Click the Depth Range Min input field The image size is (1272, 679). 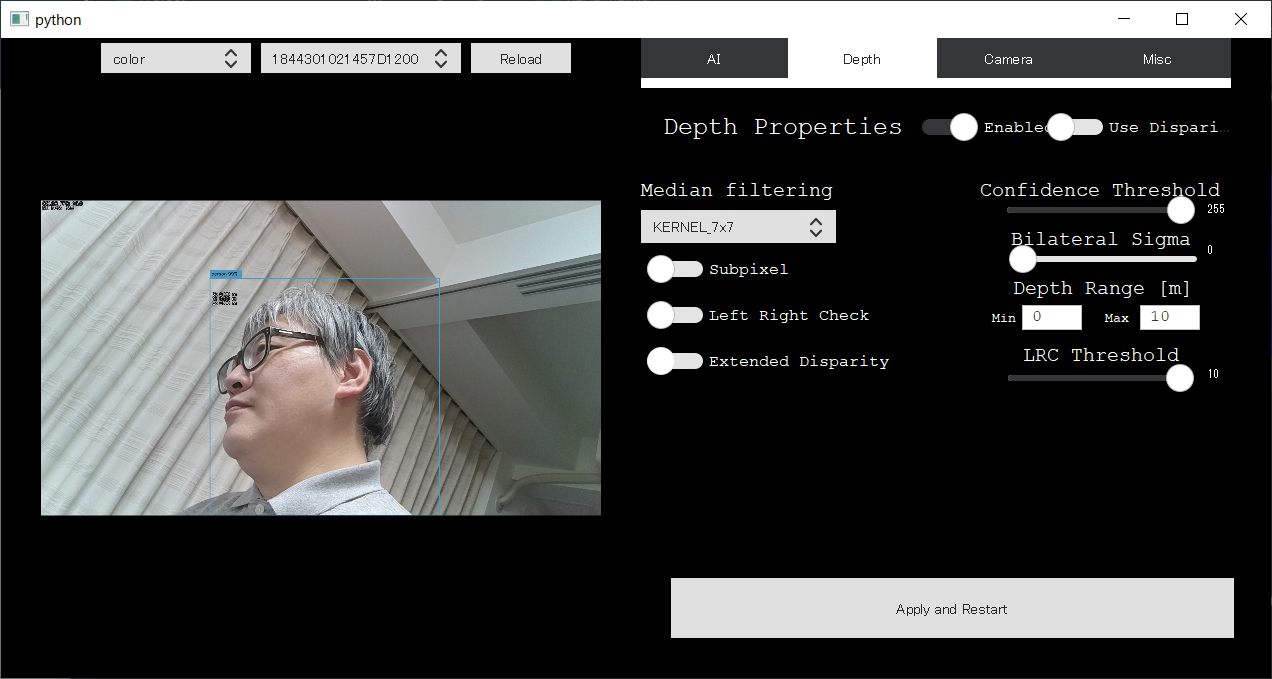pos(1051,317)
